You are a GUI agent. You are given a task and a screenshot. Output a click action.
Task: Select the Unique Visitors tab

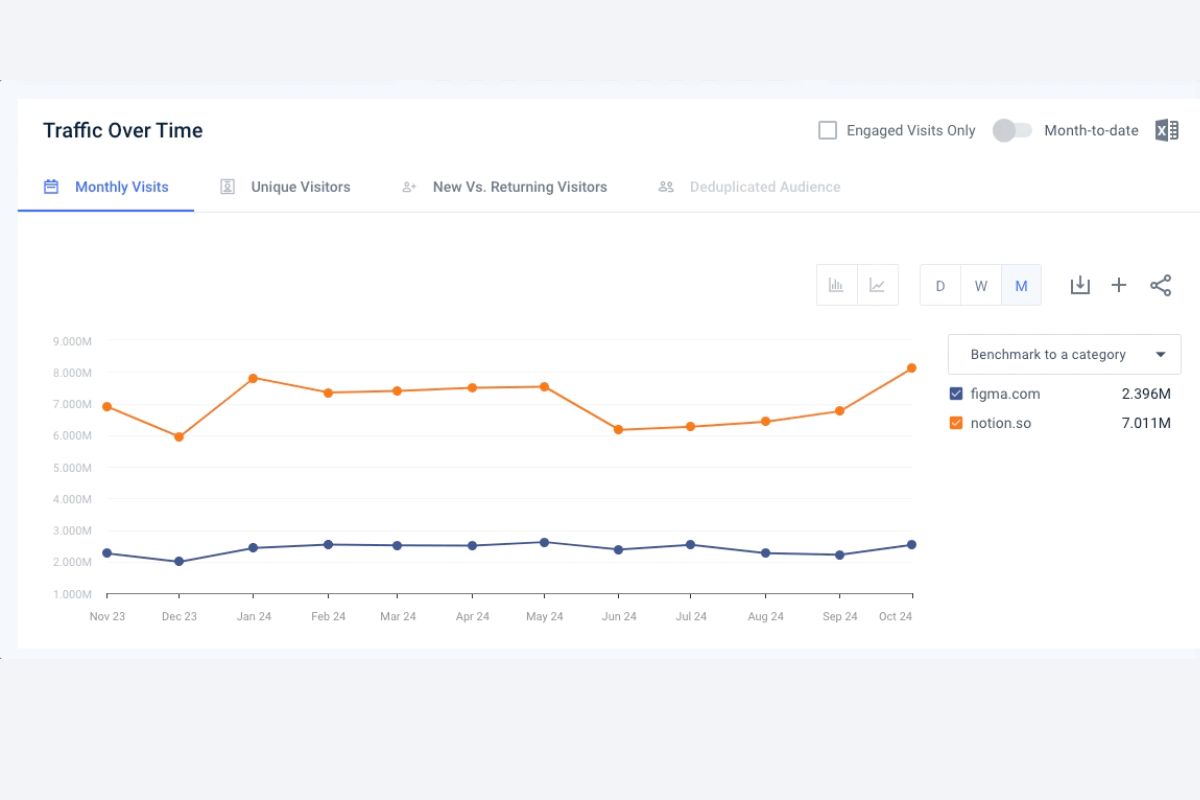click(x=301, y=186)
